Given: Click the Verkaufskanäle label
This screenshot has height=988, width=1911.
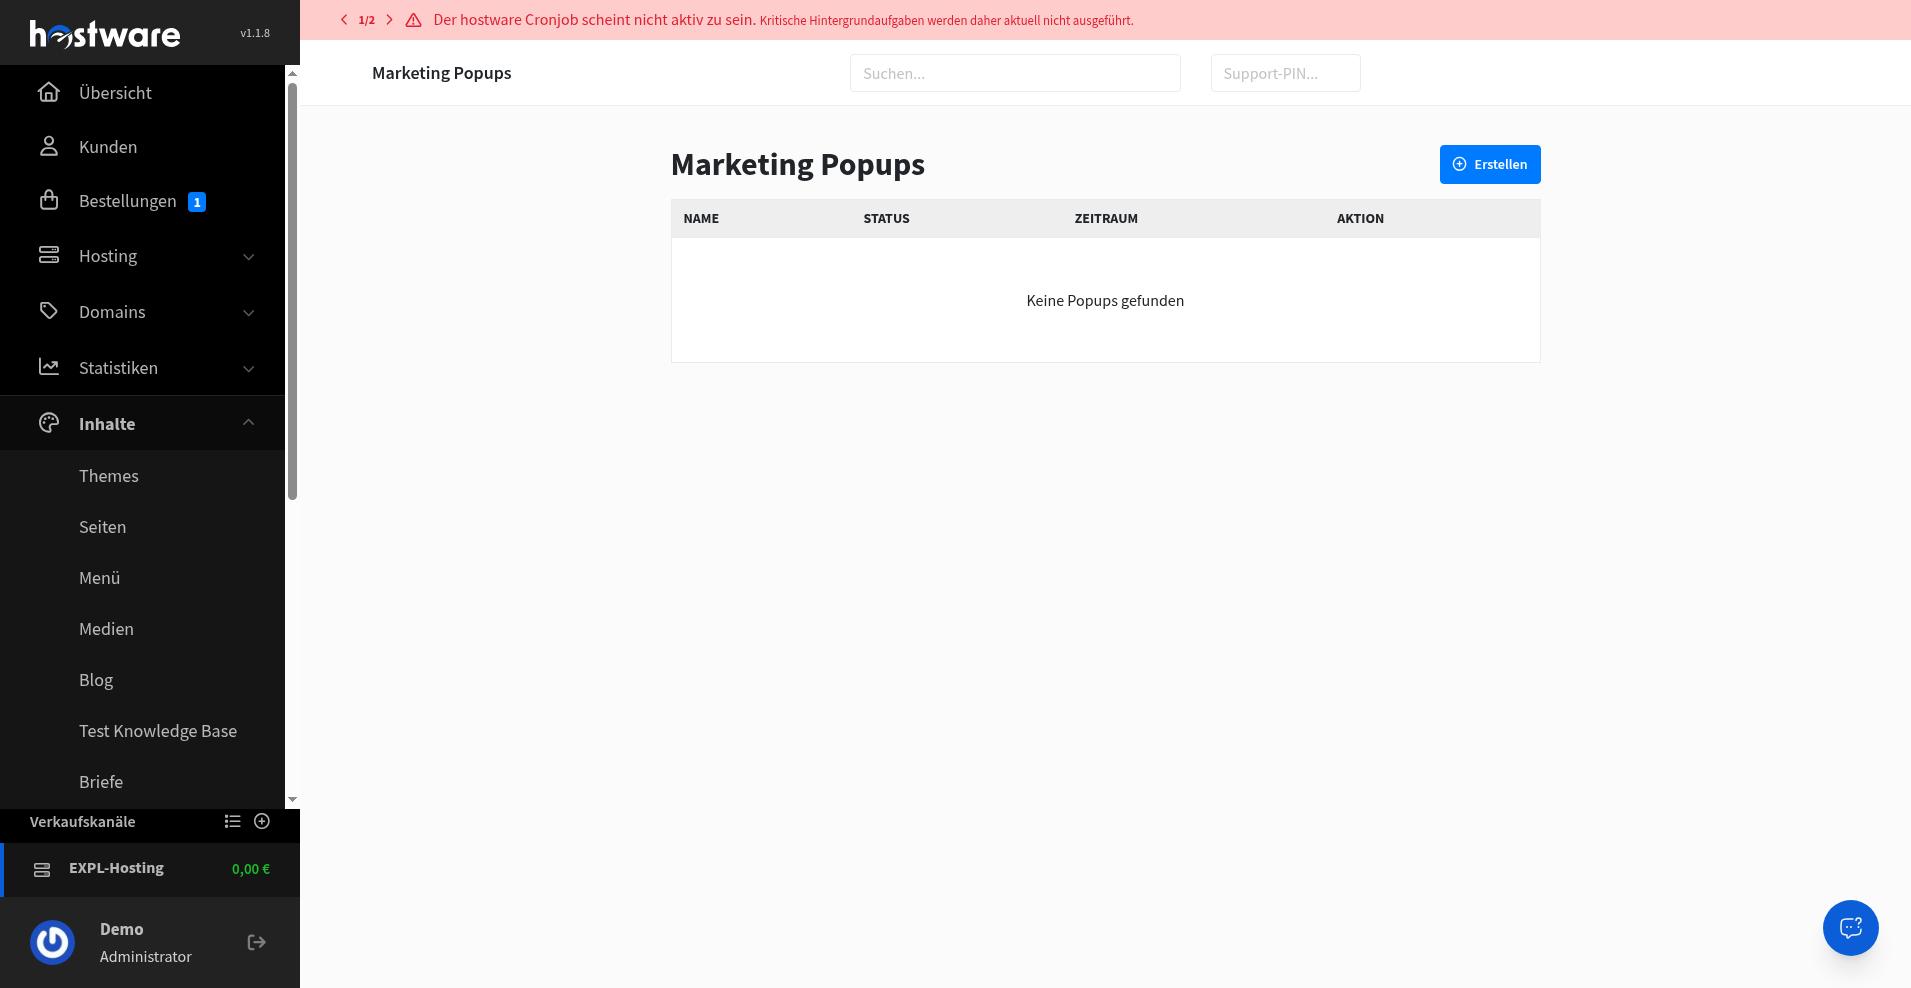Looking at the screenshot, I should [x=82, y=821].
